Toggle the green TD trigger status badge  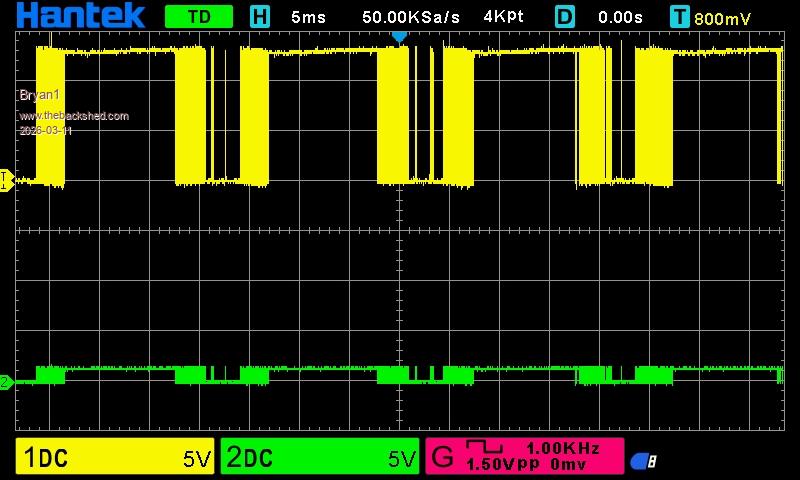coord(198,17)
